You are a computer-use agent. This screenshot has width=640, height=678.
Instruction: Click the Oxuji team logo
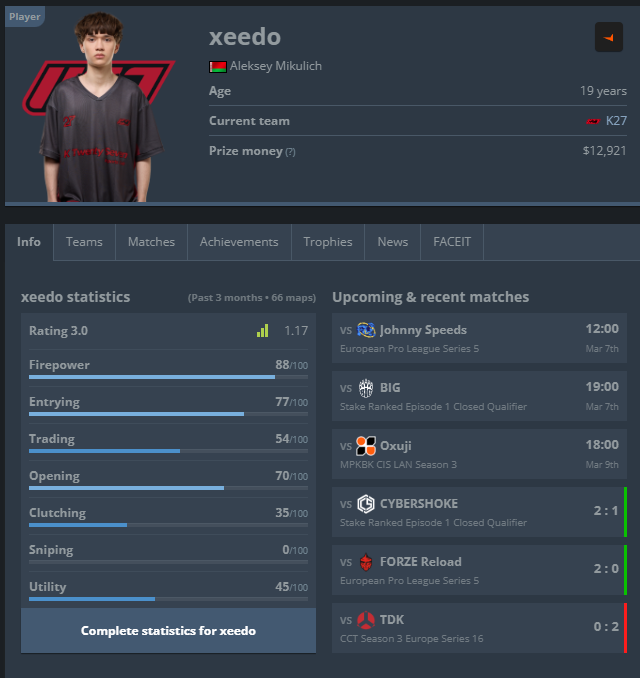coord(366,446)
